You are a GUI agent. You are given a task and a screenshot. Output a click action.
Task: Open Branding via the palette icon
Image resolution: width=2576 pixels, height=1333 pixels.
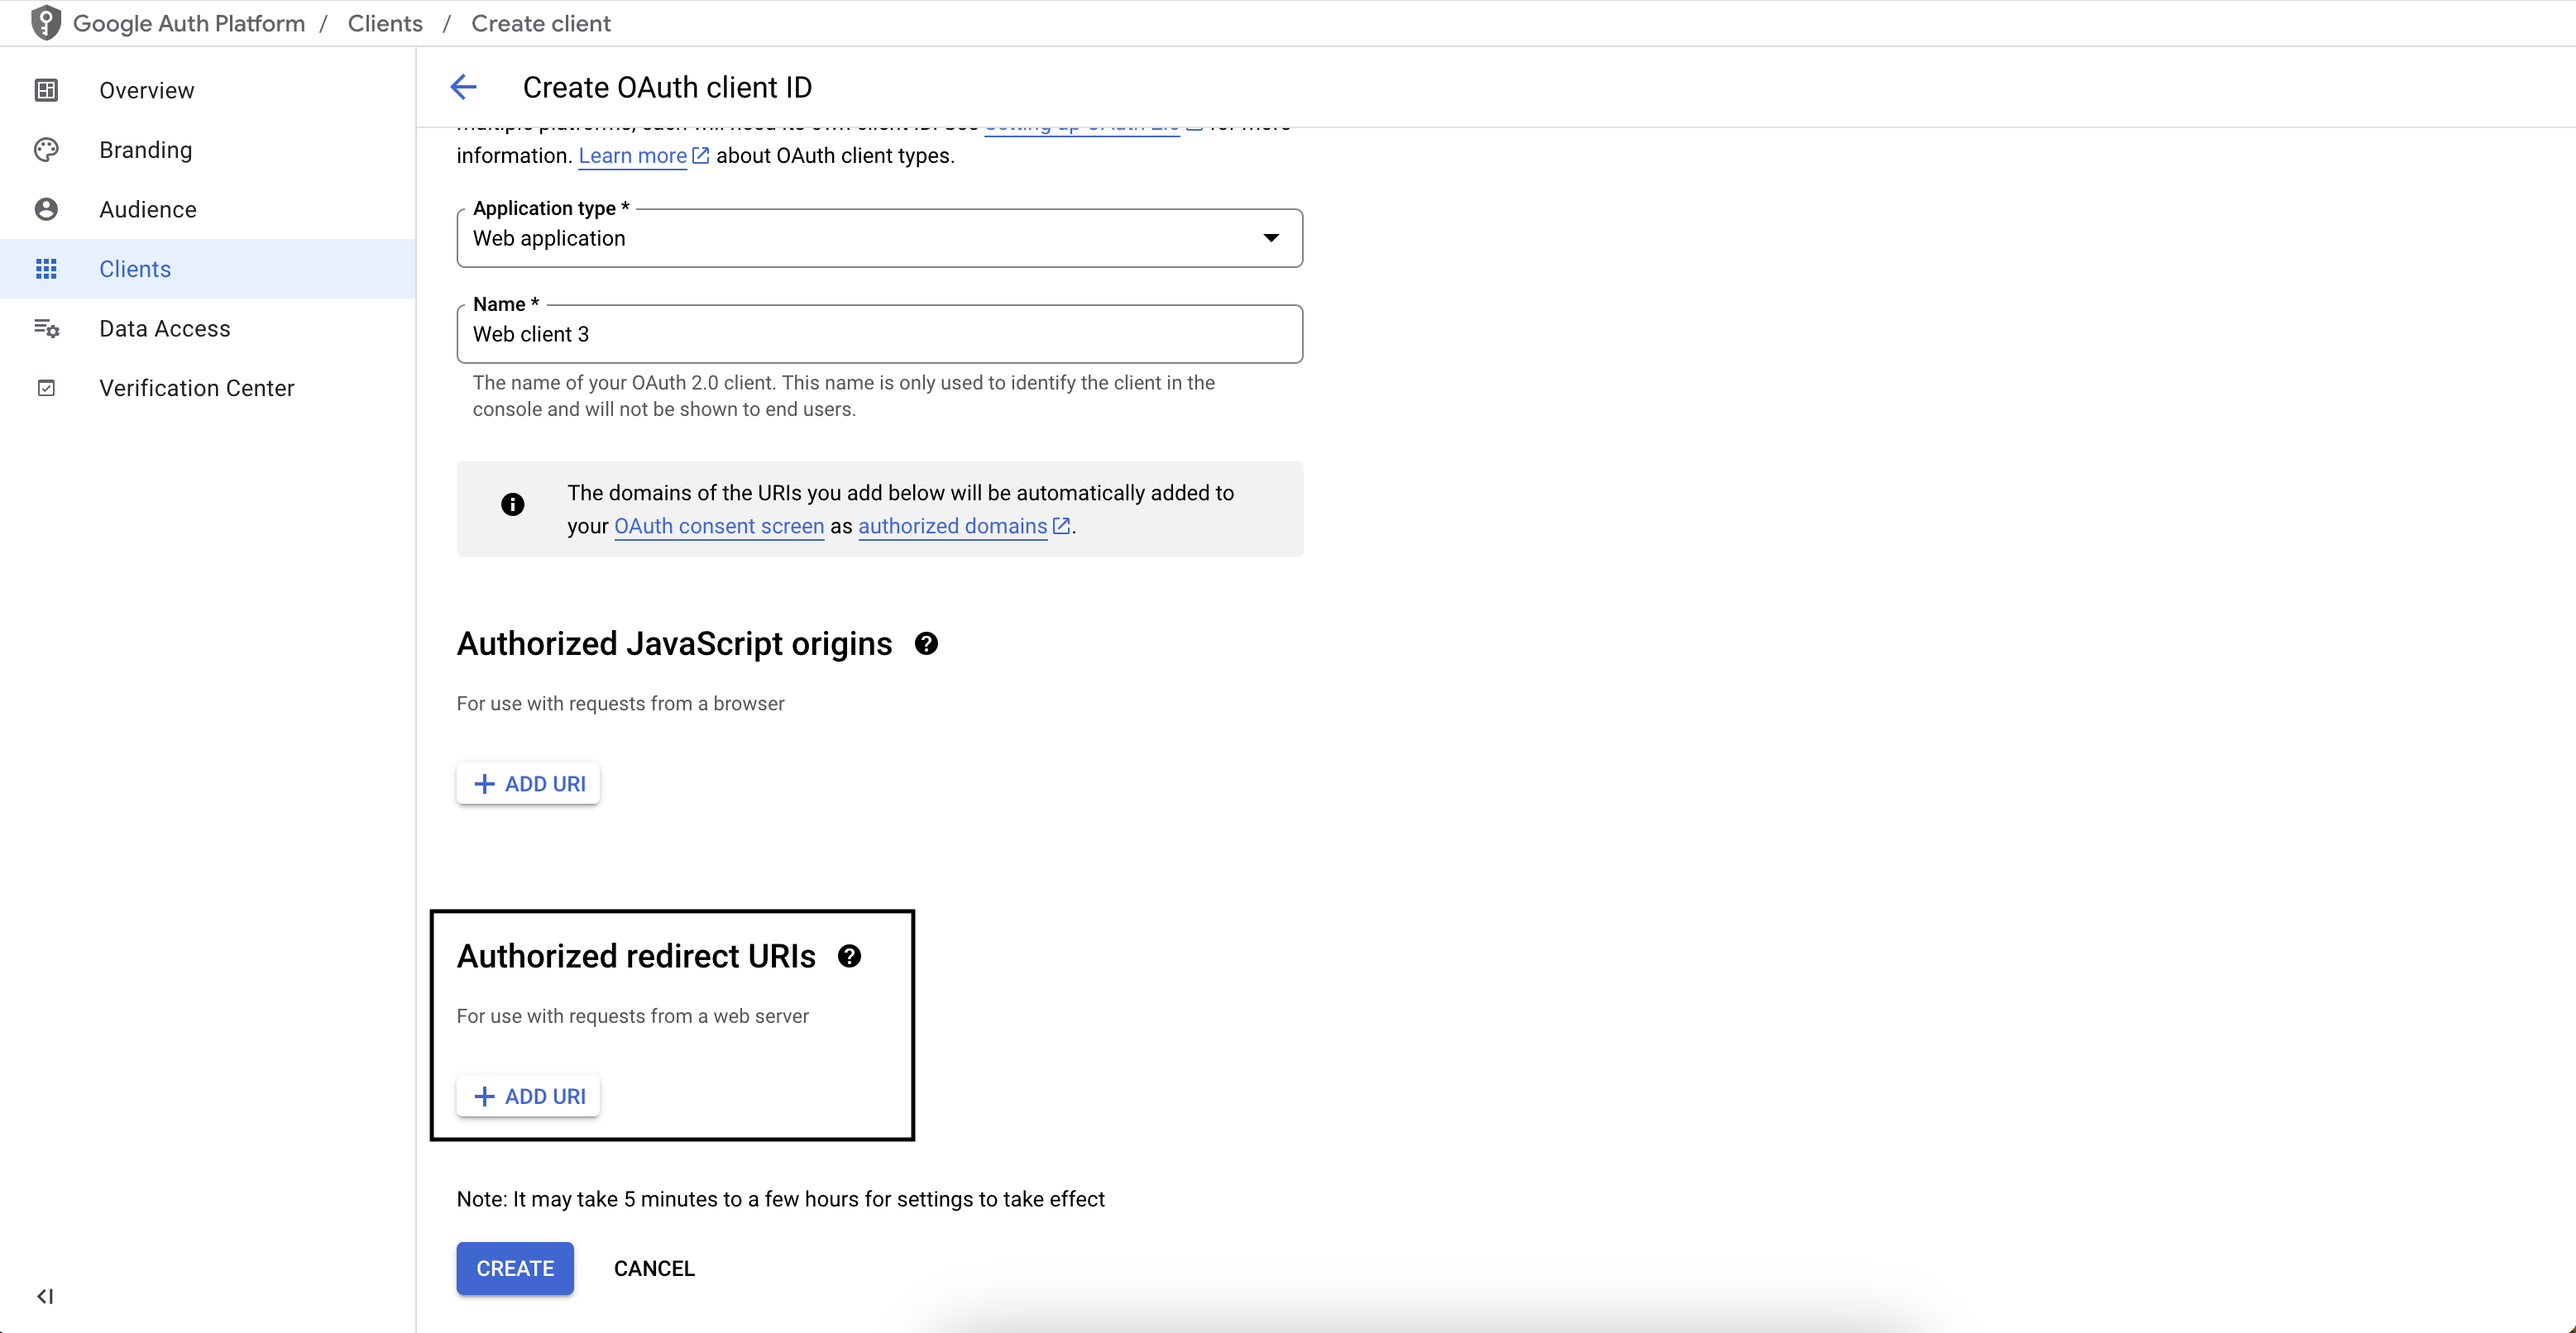[47, 149]
